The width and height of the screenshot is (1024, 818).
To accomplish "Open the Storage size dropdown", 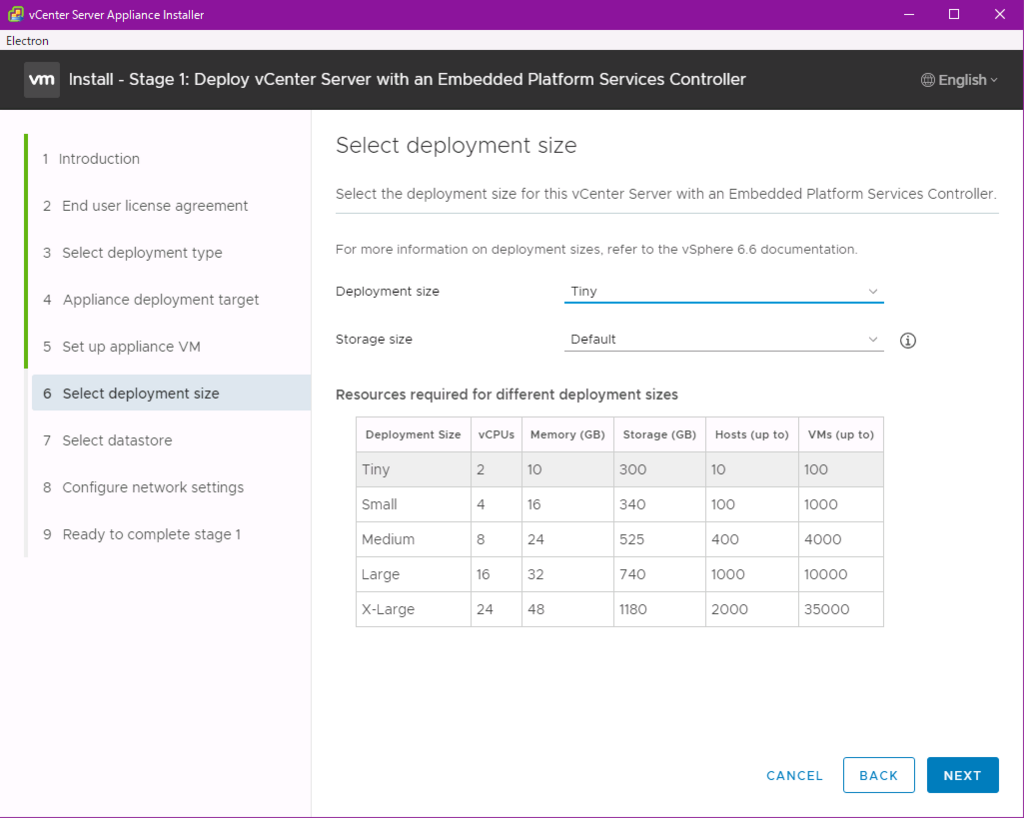I will click(724, 339).
